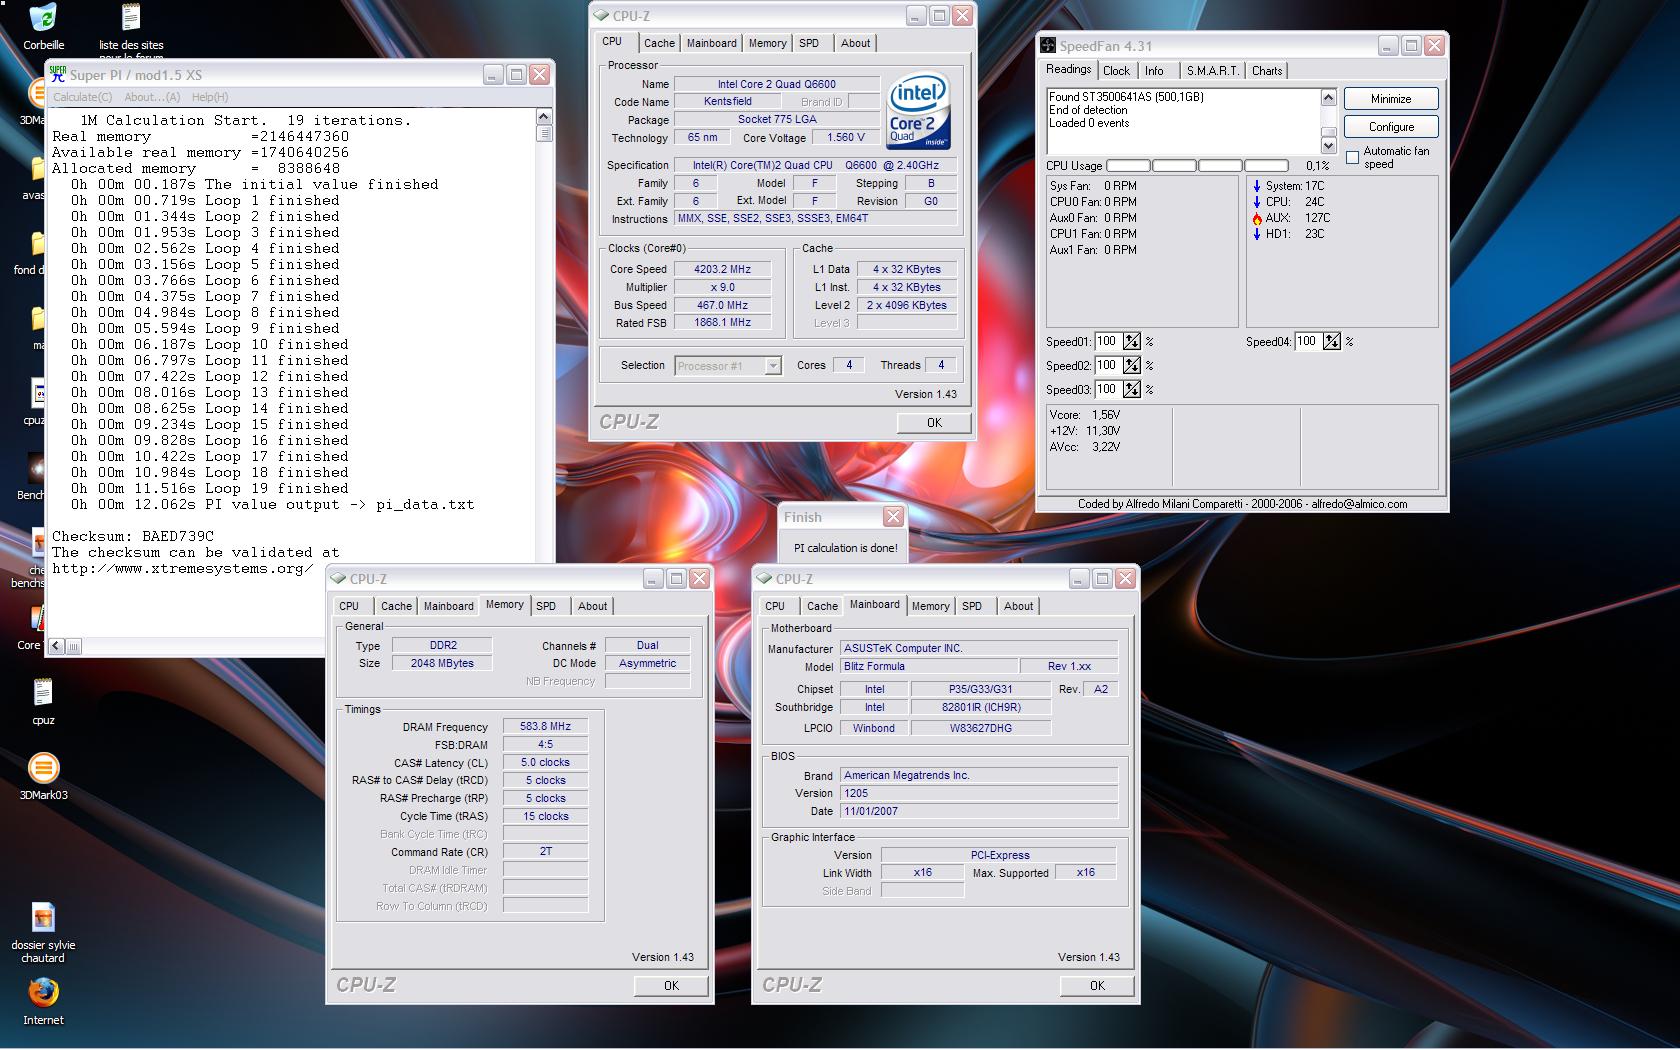1680x1050 pixels.
Task: Switch to Cache tab in top CPU-Z
Action: 659,43
